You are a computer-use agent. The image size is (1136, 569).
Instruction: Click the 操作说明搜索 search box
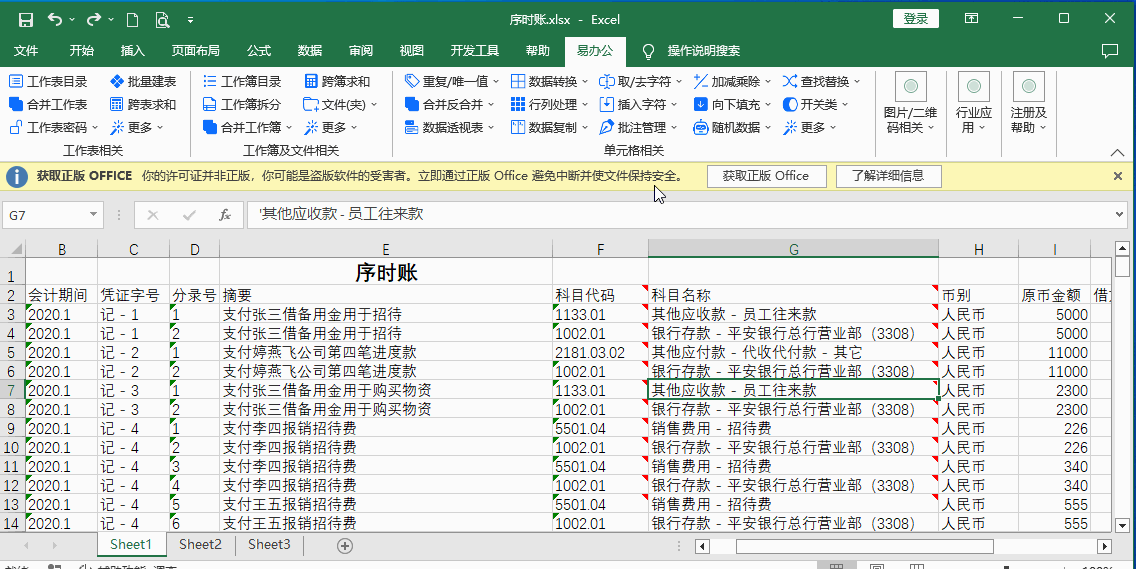703,51
